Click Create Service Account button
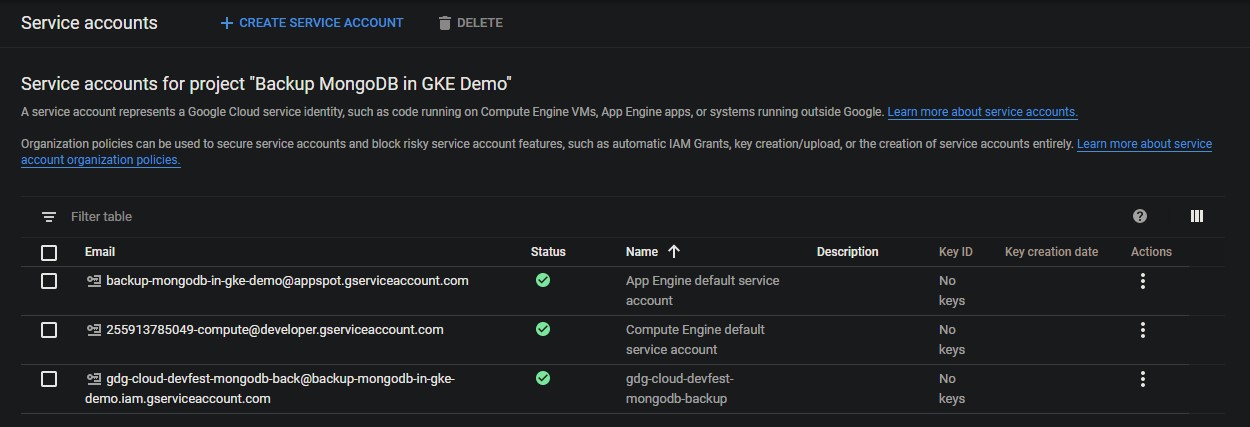The width and height of the screenshot is (1250, 427). [x=312, y=23]
